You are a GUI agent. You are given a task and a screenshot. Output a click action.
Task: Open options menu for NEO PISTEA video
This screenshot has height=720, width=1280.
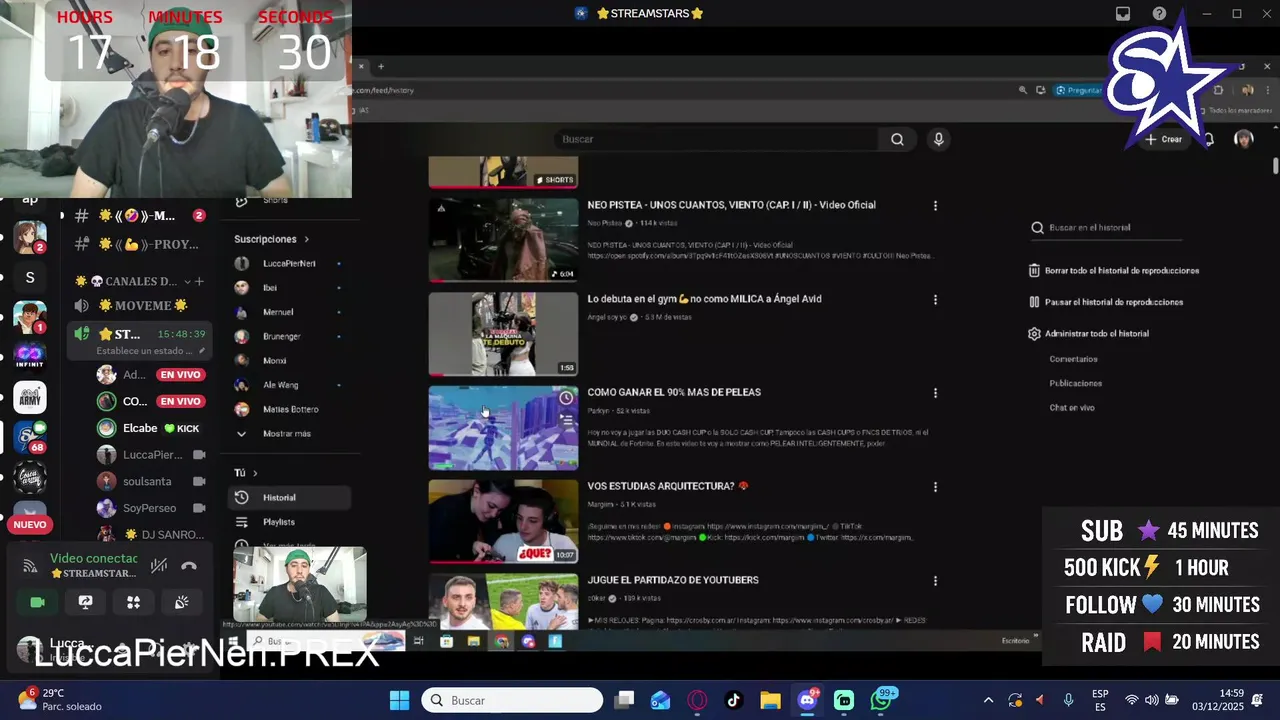coord(935,206)
